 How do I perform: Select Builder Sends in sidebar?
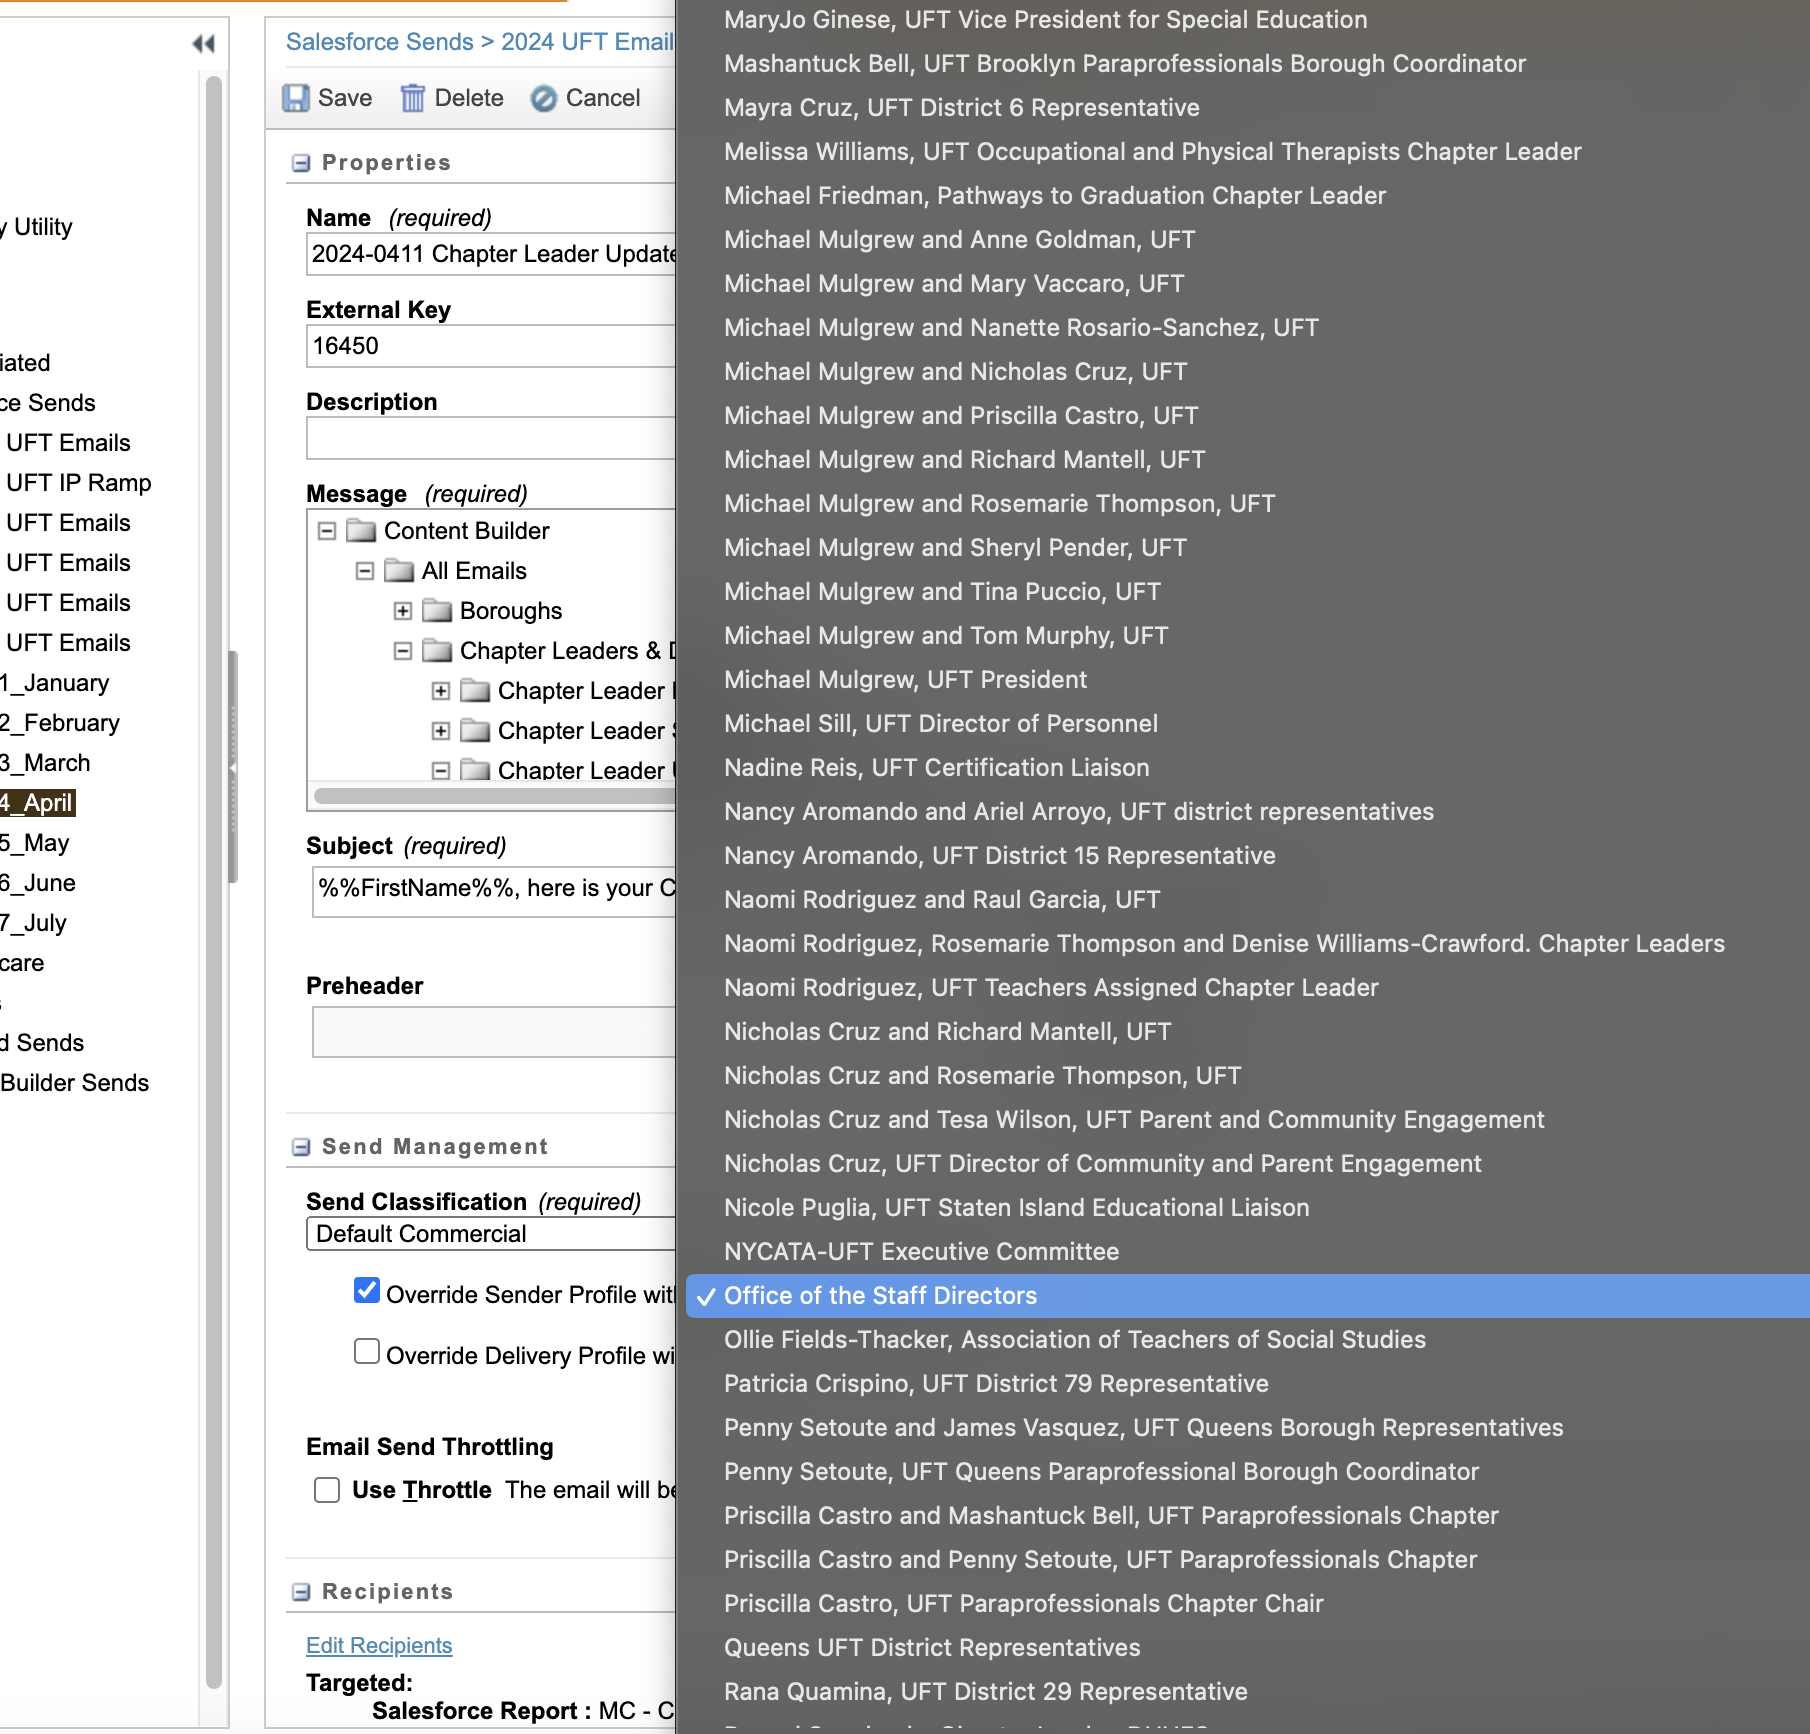click(75, 1083)
